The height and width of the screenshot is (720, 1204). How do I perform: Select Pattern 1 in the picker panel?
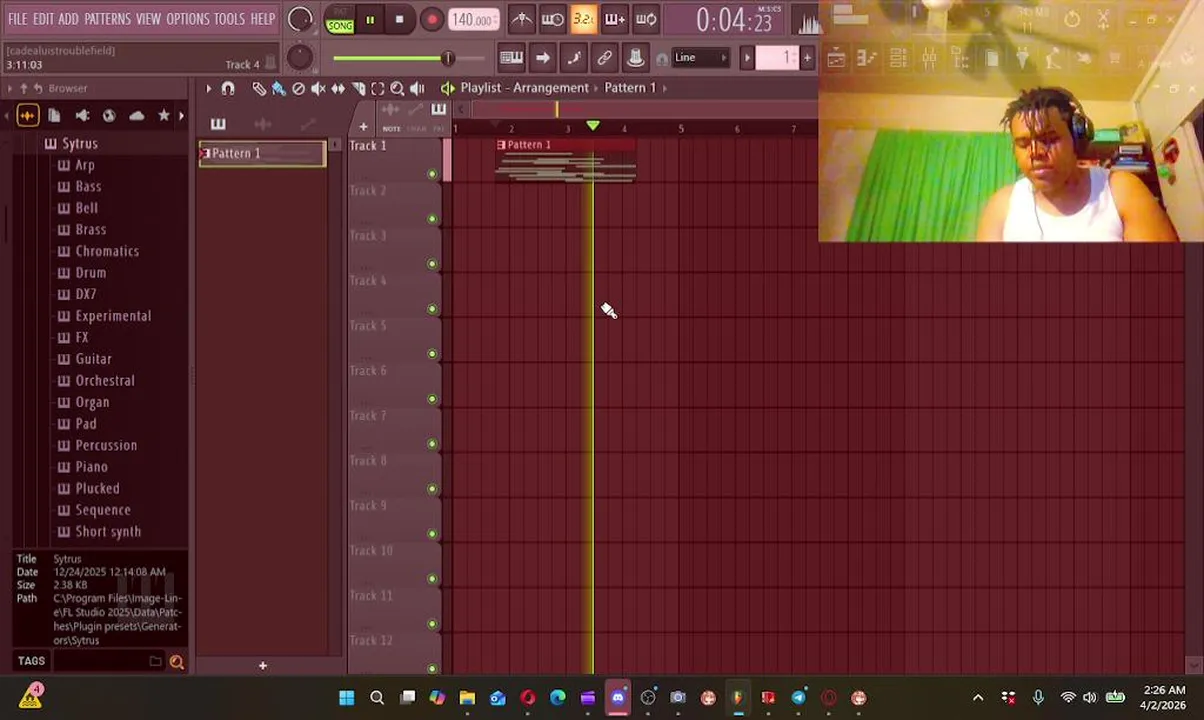pos(262,154)
